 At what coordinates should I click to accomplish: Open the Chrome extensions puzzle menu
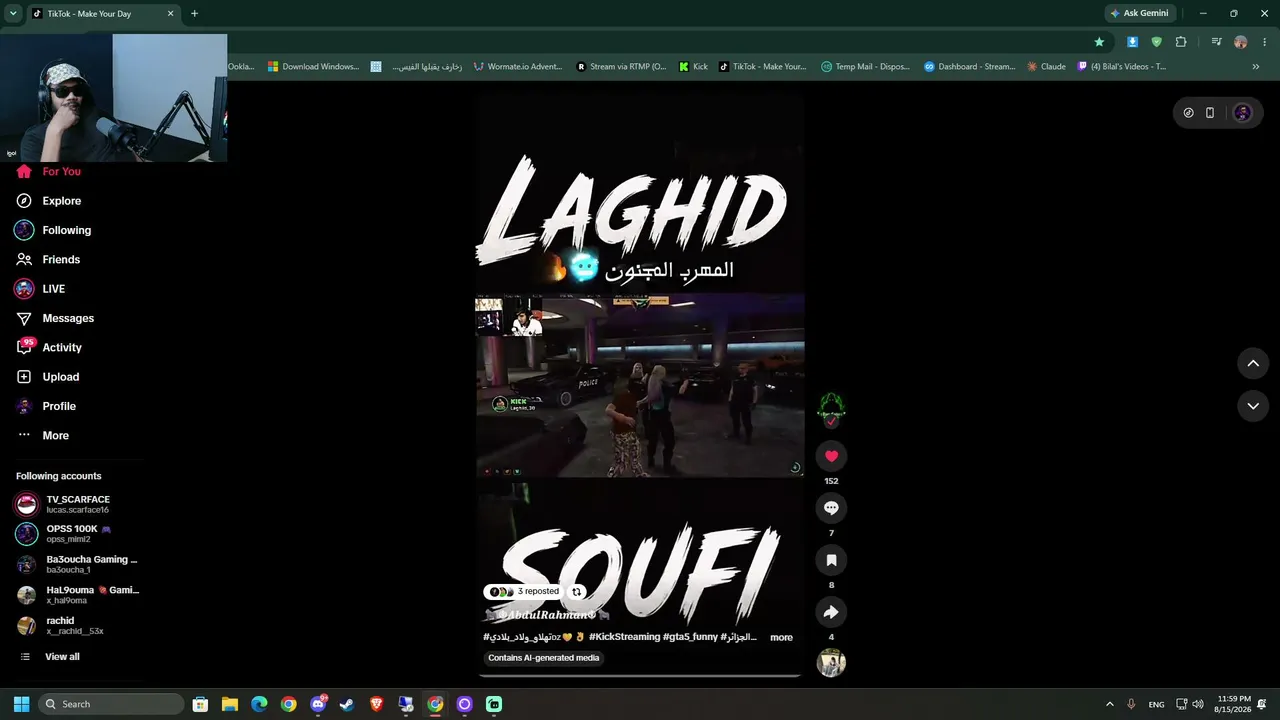coord(1181,42)
